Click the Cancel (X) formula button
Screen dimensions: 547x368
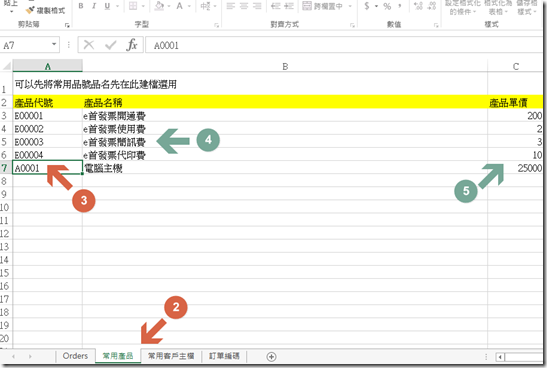tap(89, 45)
